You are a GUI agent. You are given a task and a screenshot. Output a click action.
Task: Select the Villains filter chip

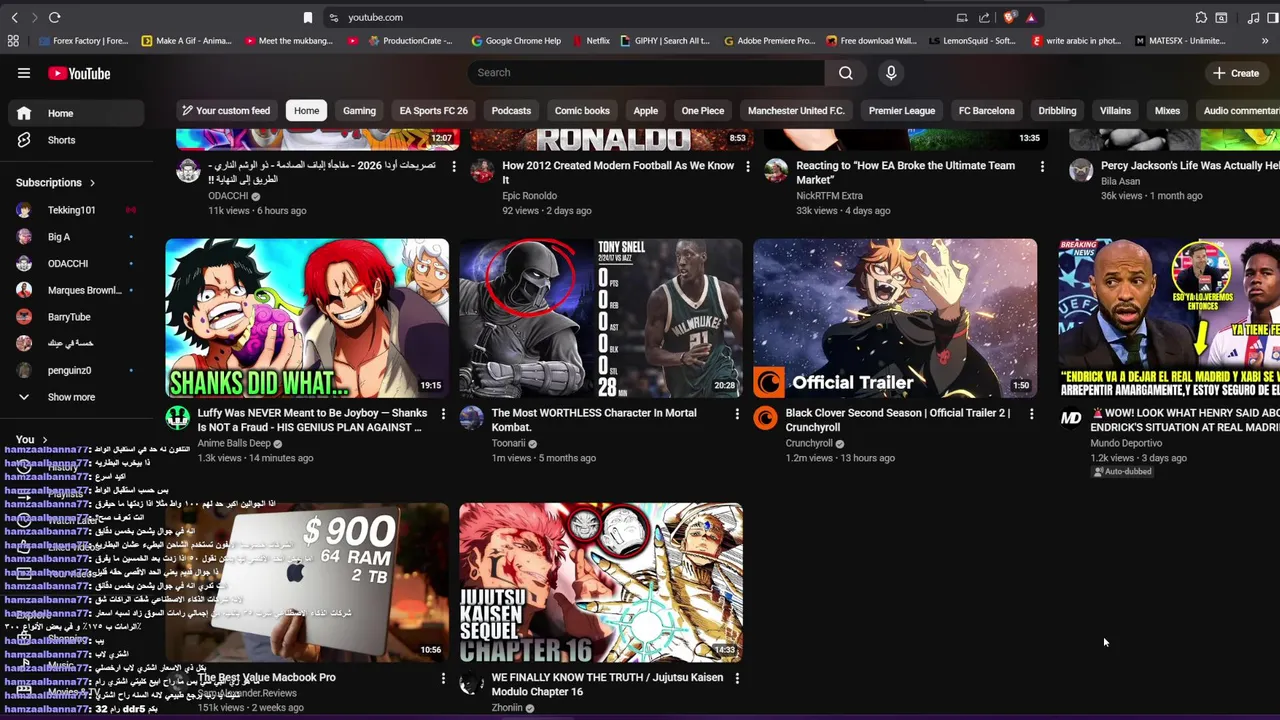[1115, 111]
